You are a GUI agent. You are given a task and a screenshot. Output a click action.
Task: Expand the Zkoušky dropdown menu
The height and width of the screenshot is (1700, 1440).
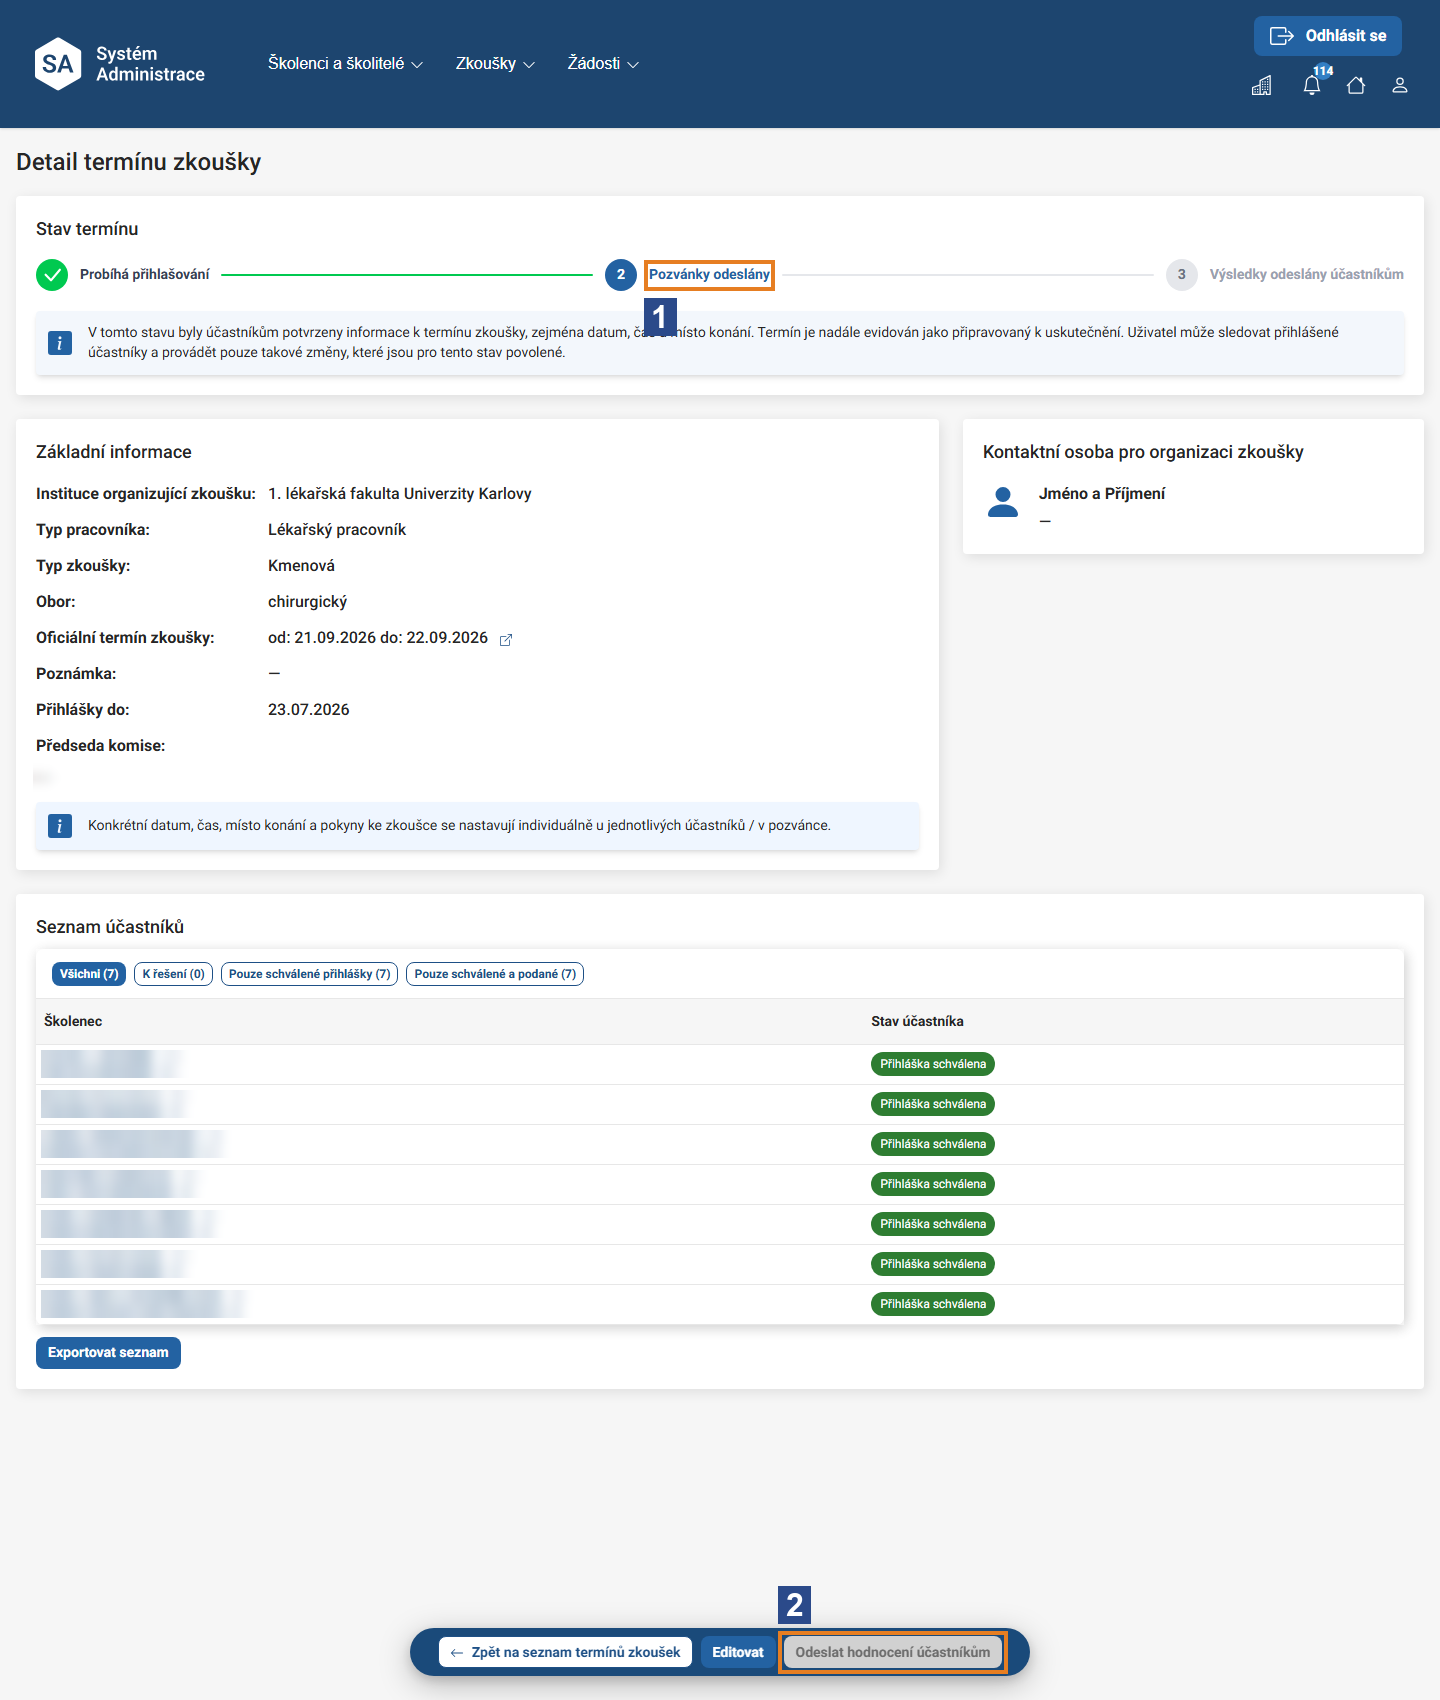[x=495, y=63]
